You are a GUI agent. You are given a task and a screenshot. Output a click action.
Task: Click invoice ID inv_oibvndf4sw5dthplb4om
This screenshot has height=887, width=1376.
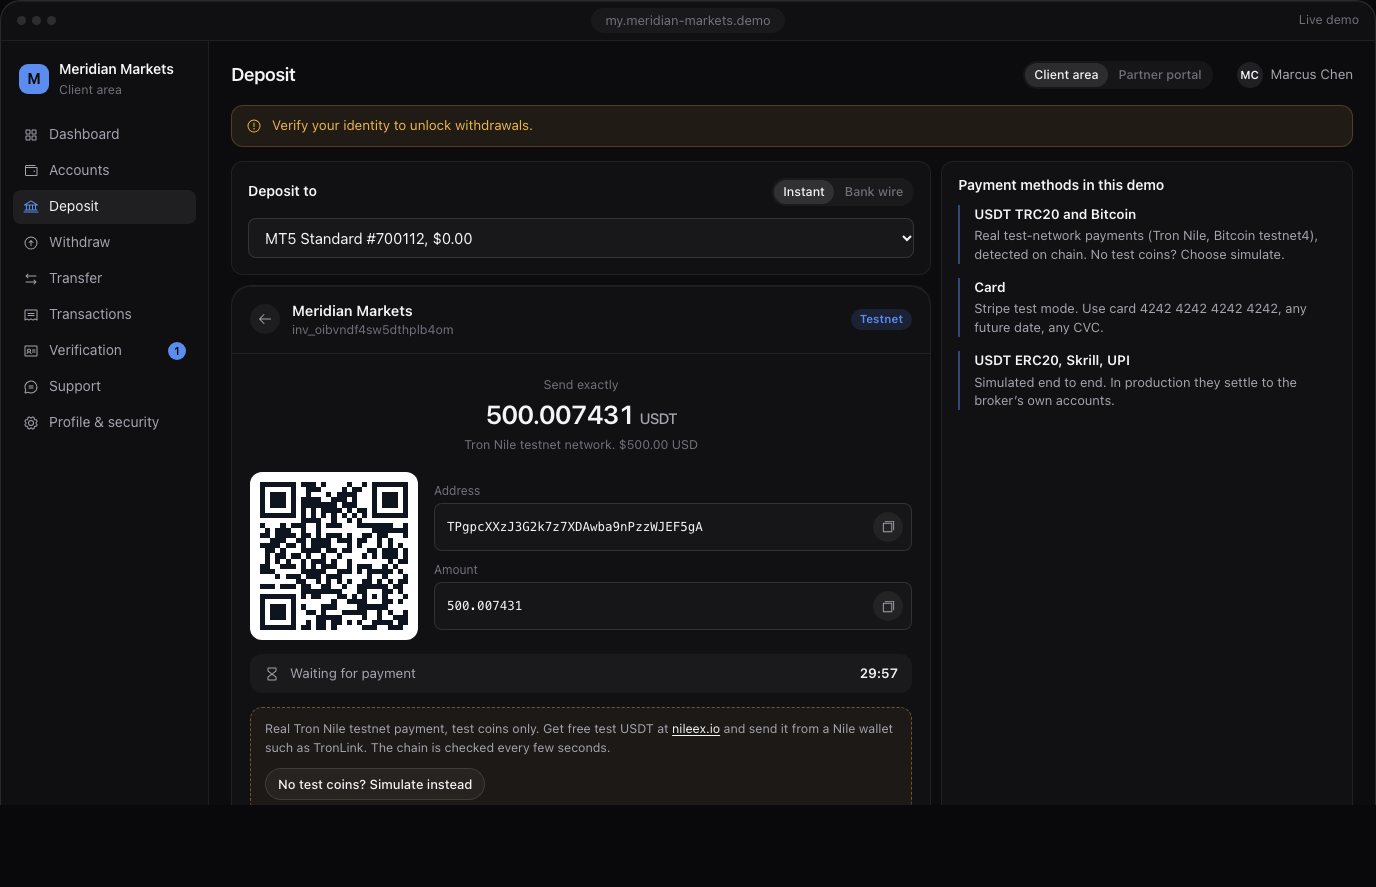(373, 330)
